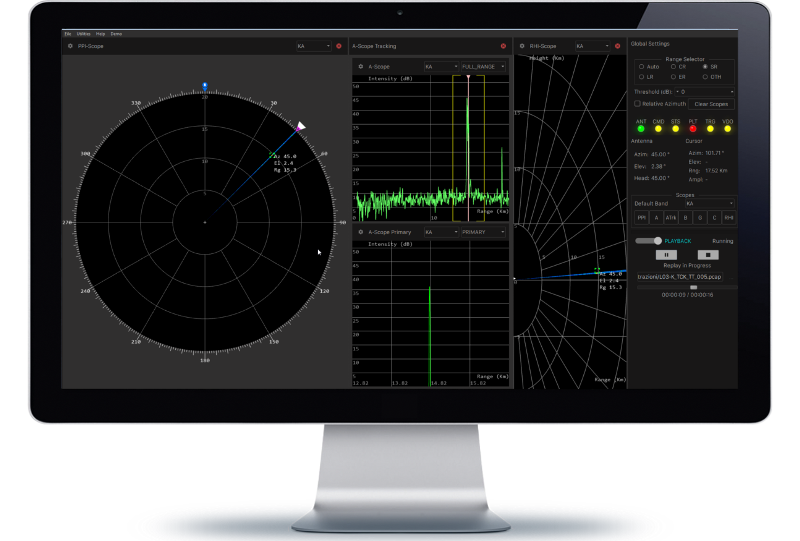Click the antenna Head 45.00° value
This screenshot has height=541, width=800.
pos(660,178)
